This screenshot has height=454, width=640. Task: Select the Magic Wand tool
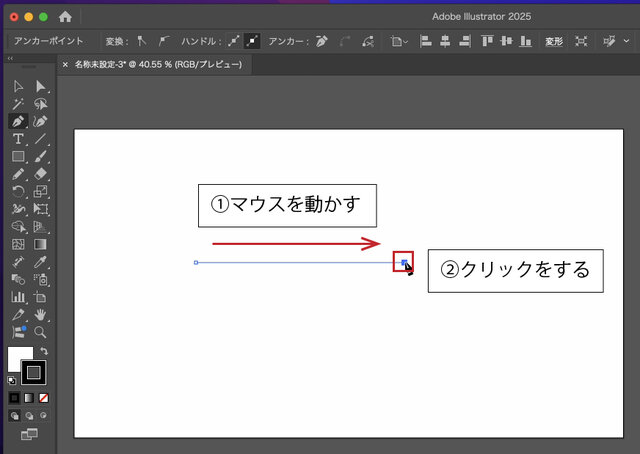18,104
